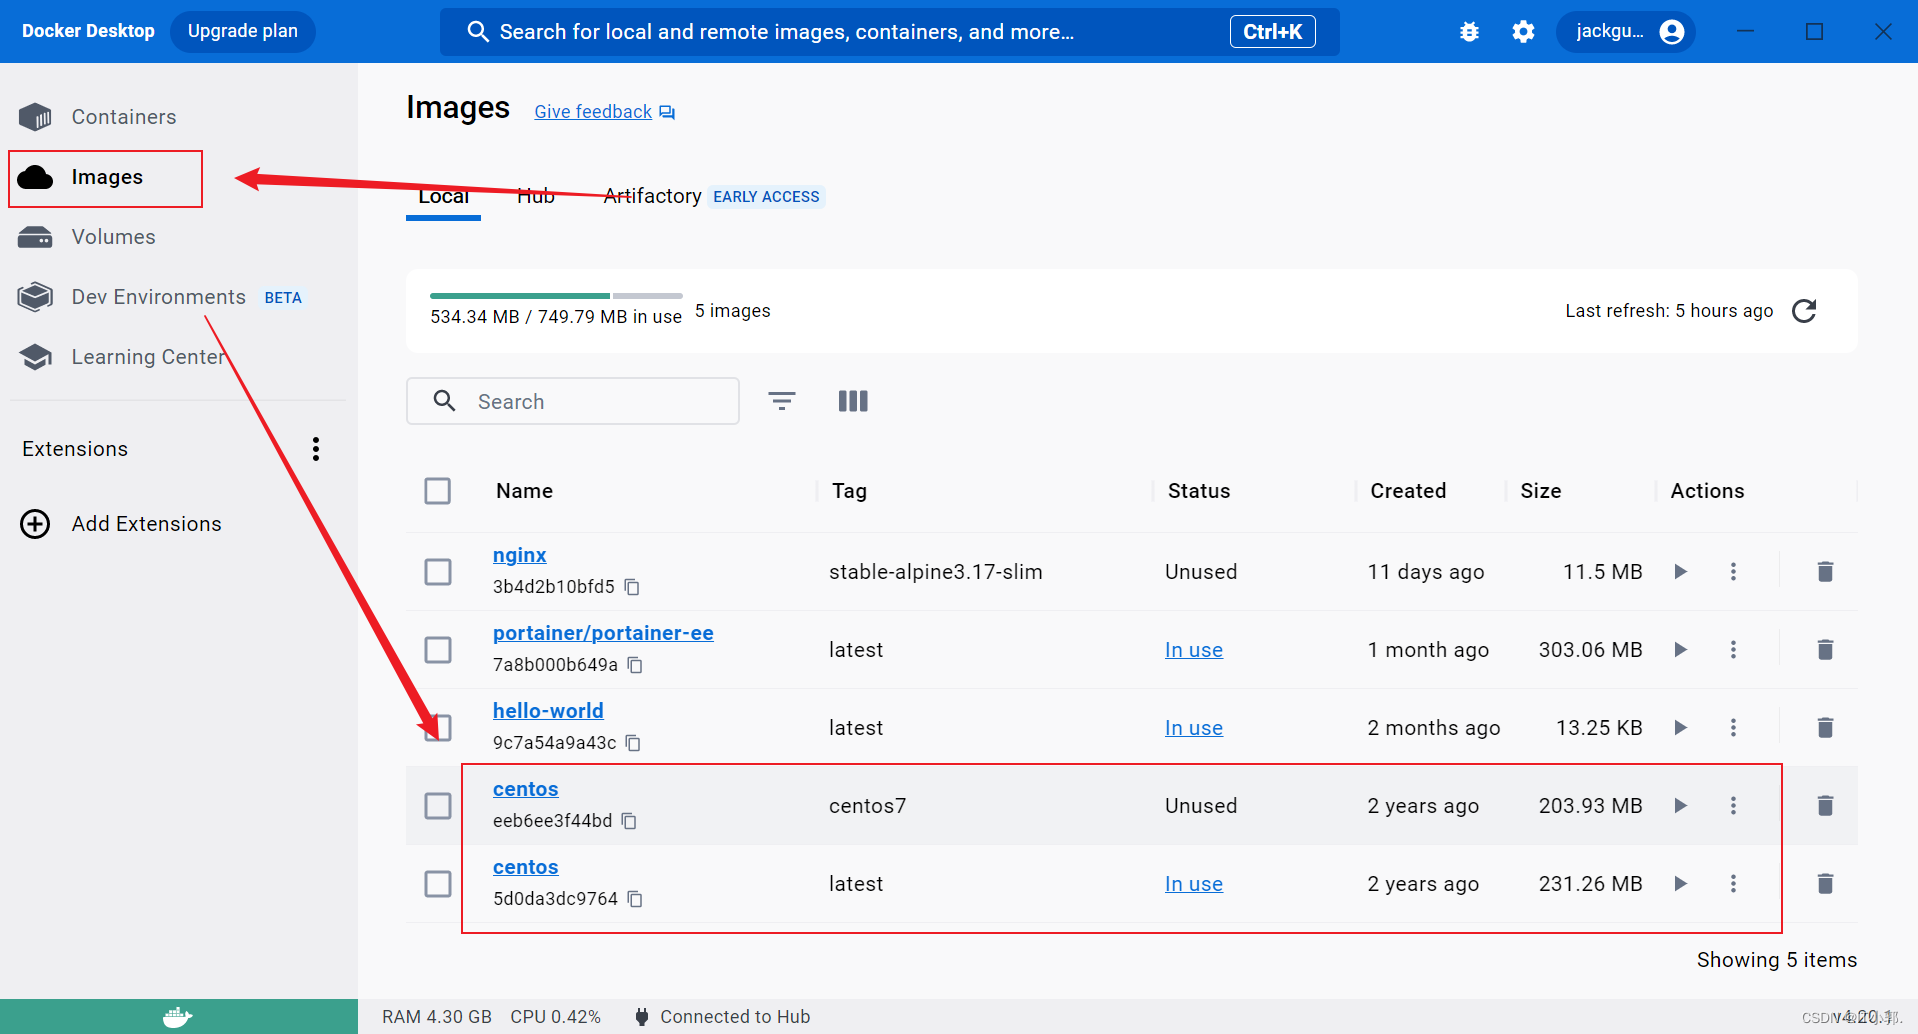The width and height of the screenshot is (1918, 1034).
Task: Open more actions for nginx
Action: coord(1734,572)
